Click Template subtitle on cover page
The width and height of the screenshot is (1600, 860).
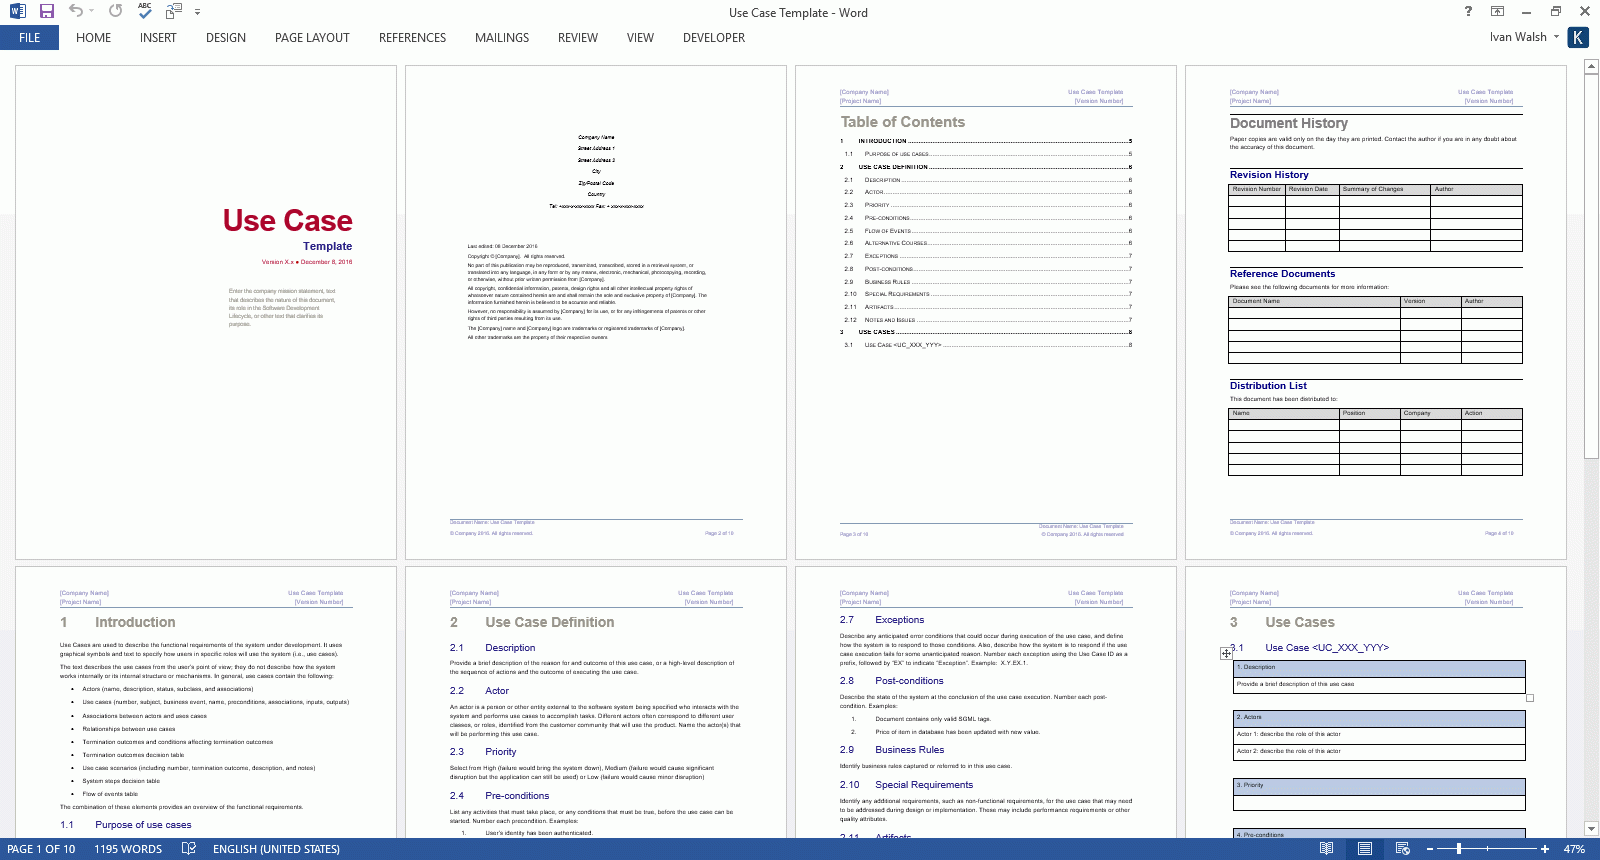pos(327,246)
